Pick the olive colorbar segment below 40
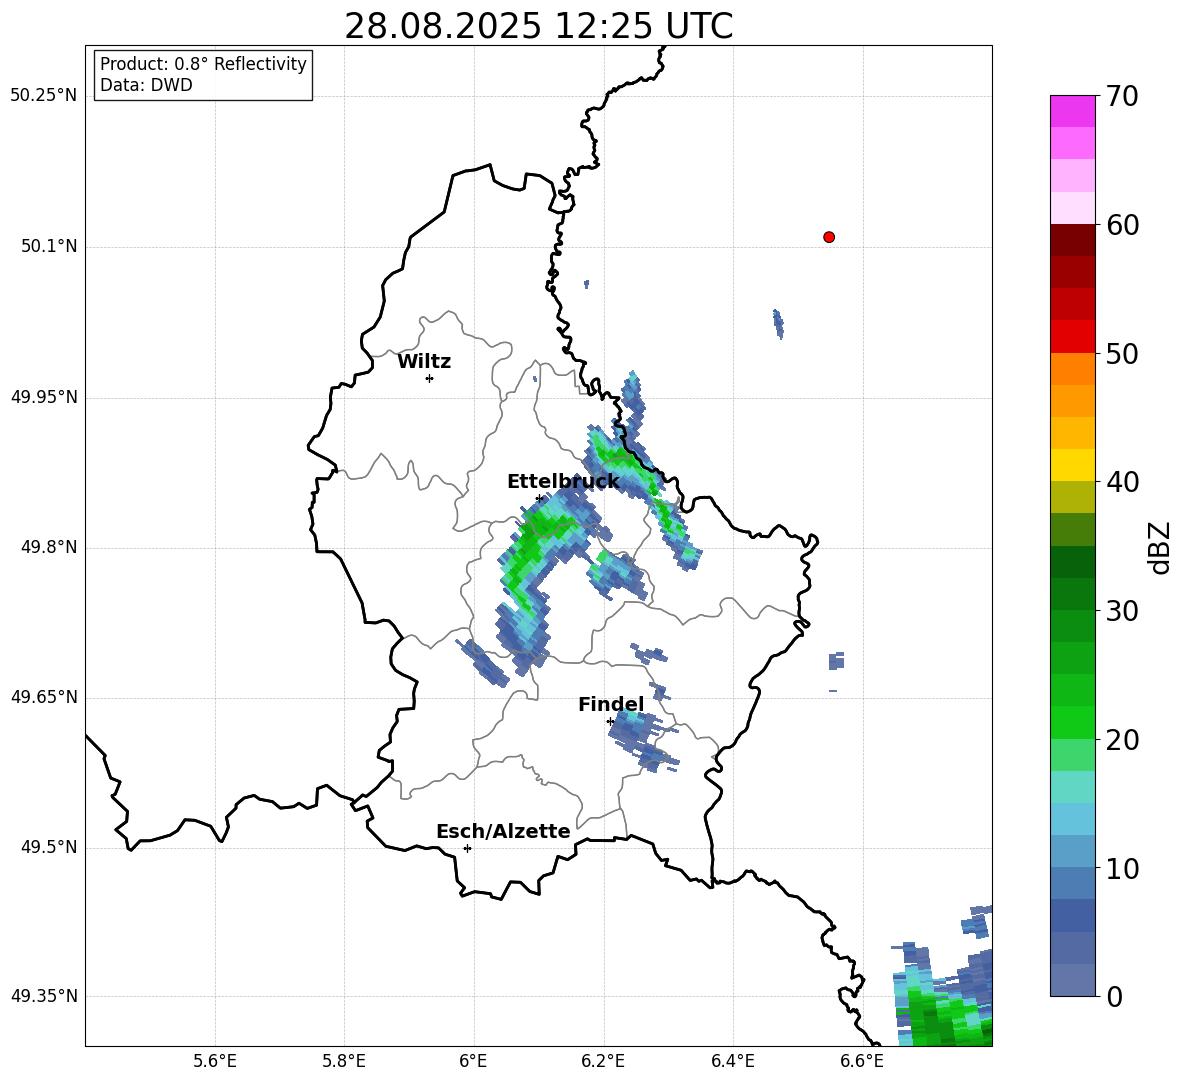This screenshot has height=1081, width=1184. point(1072,497)
